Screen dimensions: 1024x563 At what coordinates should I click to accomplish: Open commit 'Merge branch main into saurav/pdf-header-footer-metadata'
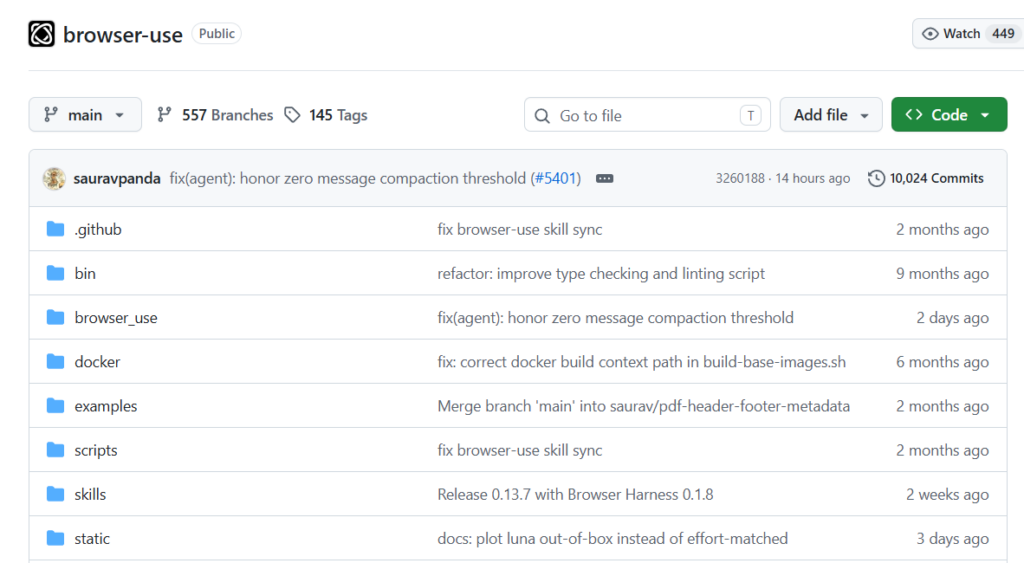click(x=644, y=406)
